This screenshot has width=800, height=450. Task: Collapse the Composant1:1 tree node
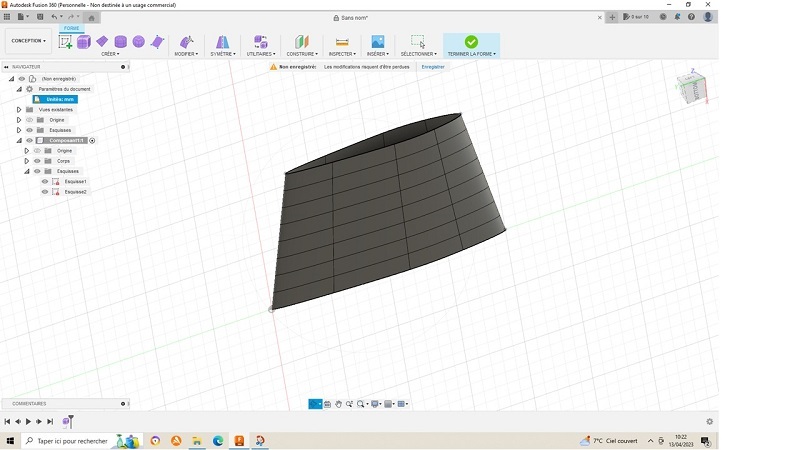coord(19,141)
